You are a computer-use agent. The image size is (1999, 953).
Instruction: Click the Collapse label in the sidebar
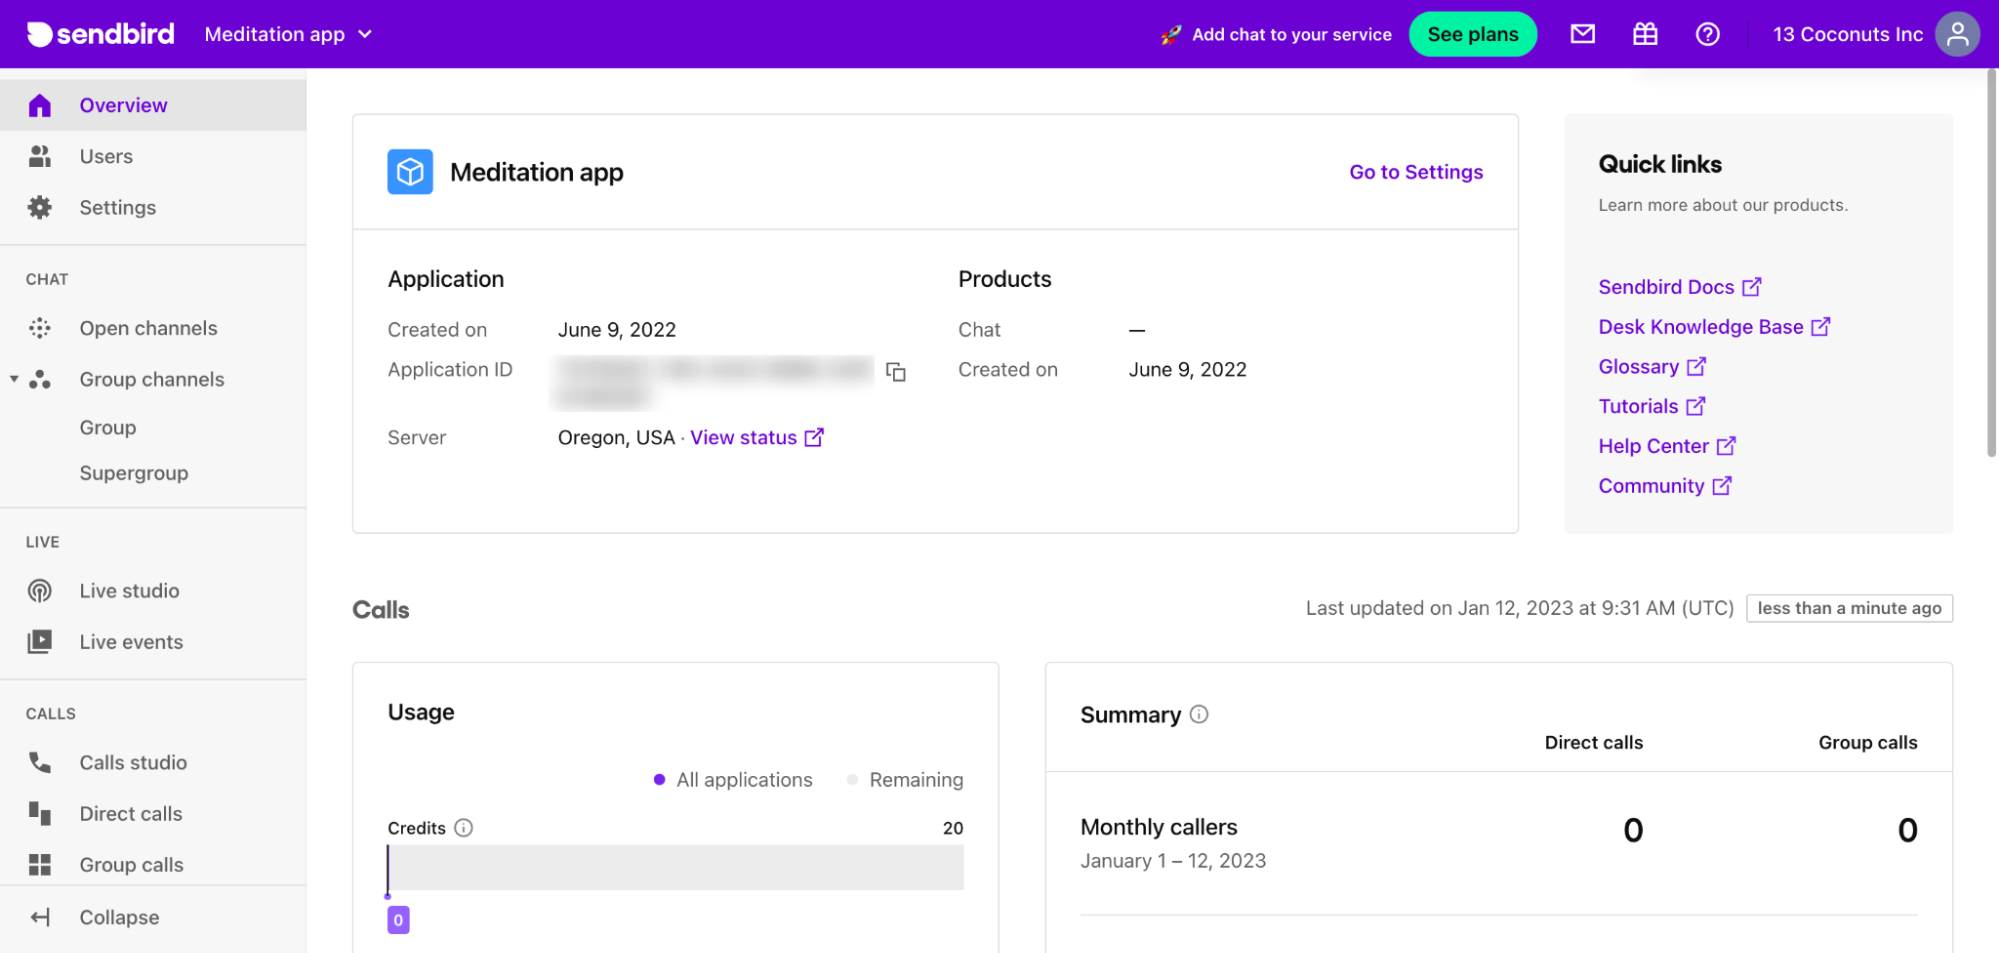pyautogui.click(x=119, y=917)
